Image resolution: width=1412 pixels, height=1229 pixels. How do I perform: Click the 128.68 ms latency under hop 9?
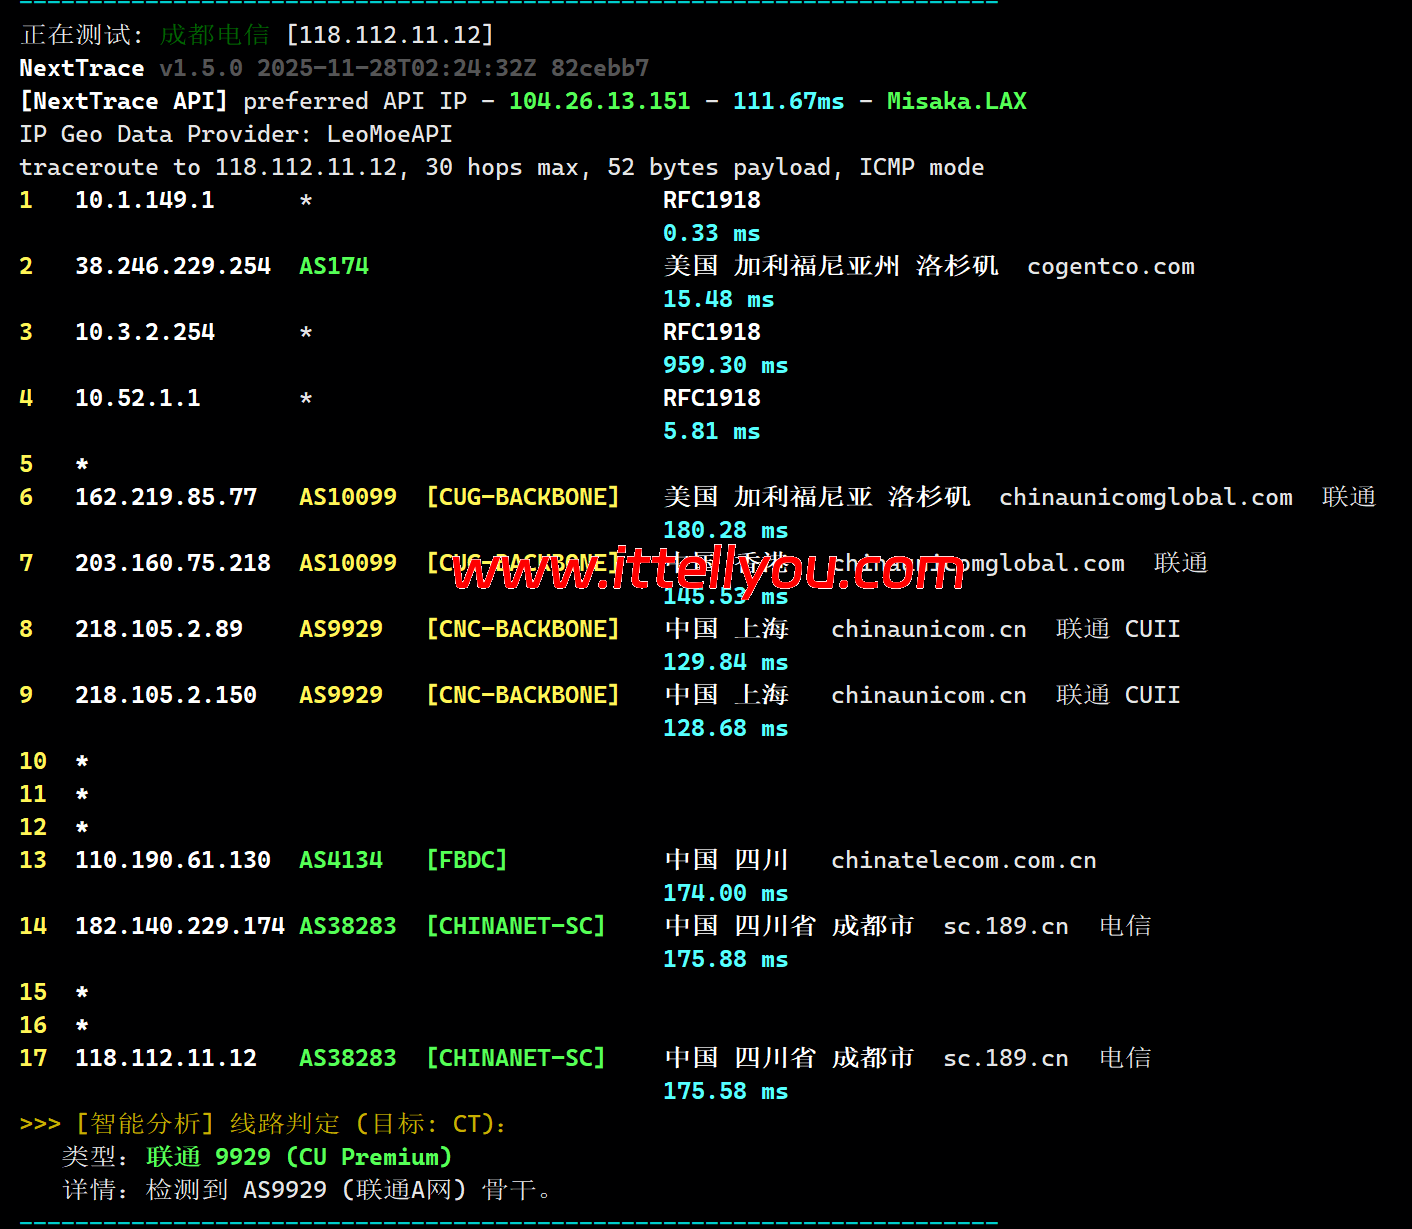tap(725, 728)
